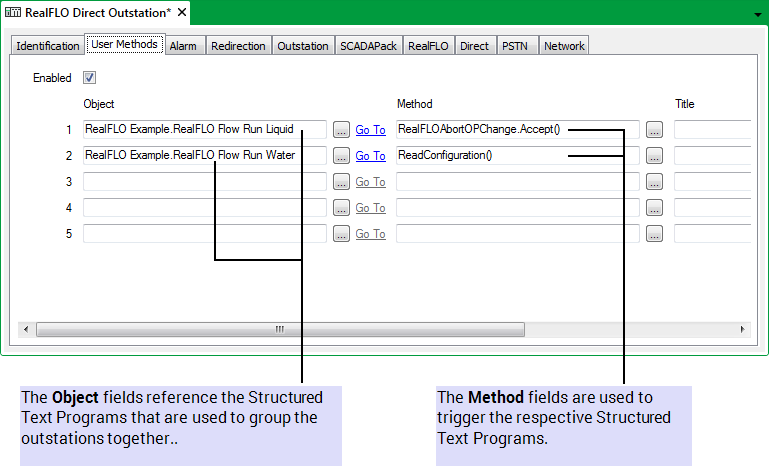The height and width of the screenshot is (476, 769).
Task: Click empty Object field in row 3
Action: click(205, 181)
